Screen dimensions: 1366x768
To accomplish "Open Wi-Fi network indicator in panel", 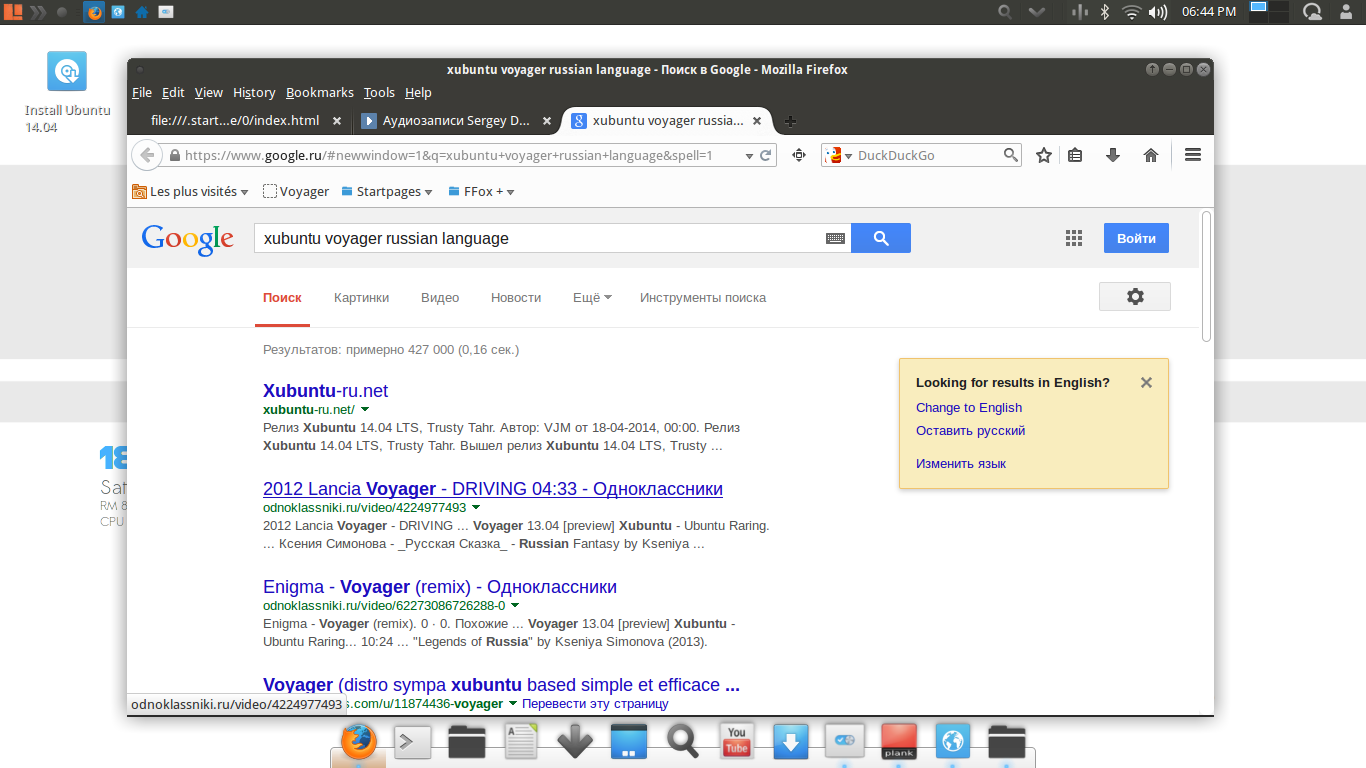I will click(1131, 12).
